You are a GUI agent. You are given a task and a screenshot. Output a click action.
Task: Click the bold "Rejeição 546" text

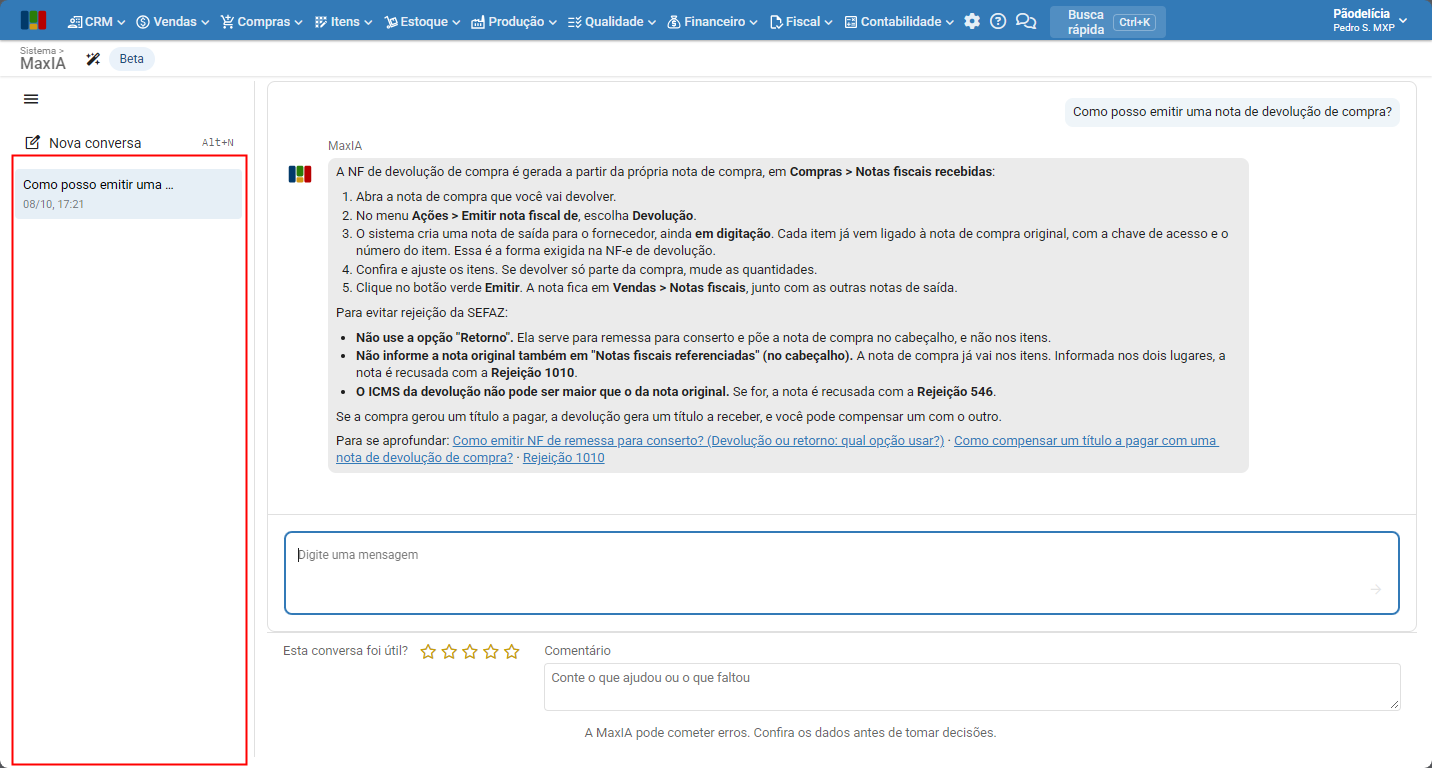coord(955,391)
